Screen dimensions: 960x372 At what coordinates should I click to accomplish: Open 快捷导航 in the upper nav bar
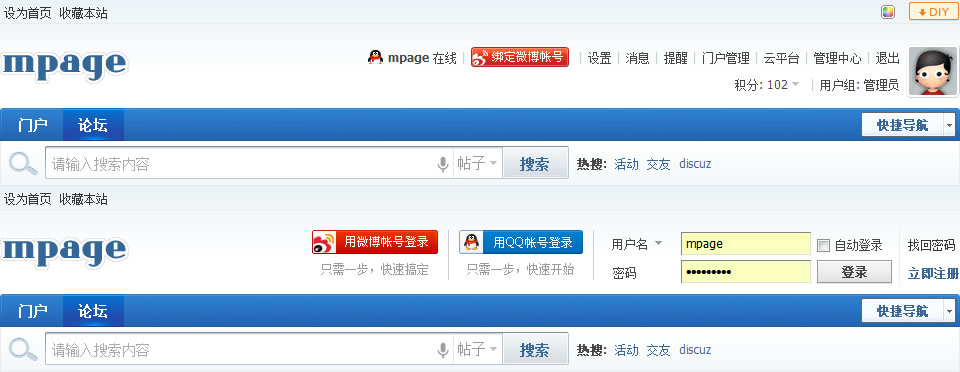pos(908,125)
